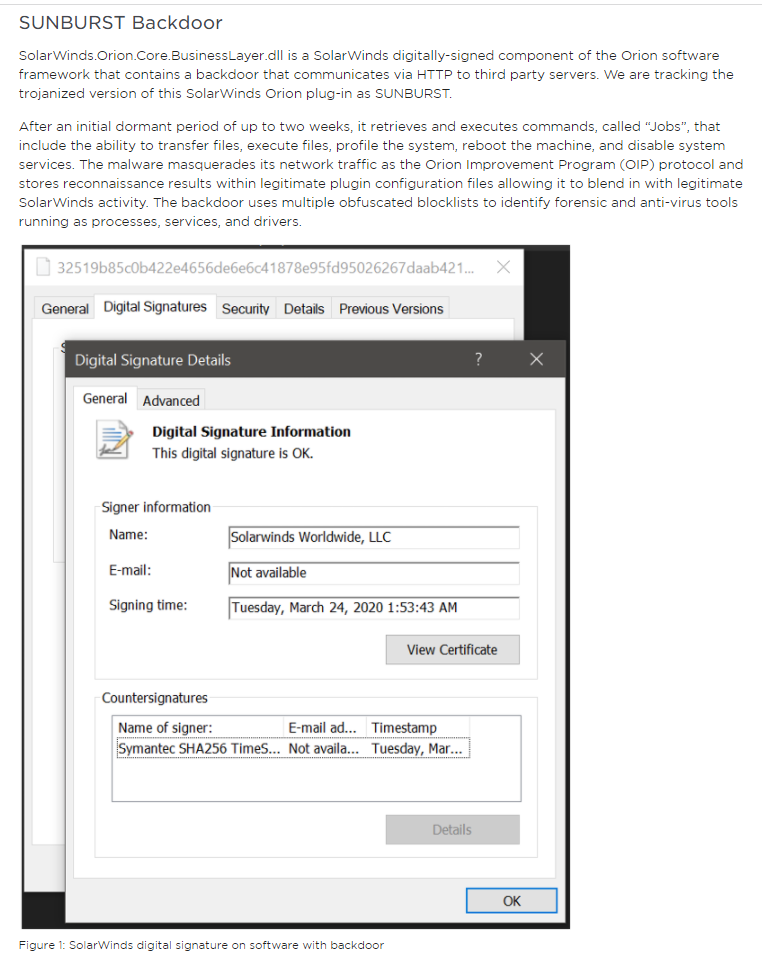This screenshot has height=957, width=762.
Task: Click the Not availa... cell in countersignature row
Action: 323,748
